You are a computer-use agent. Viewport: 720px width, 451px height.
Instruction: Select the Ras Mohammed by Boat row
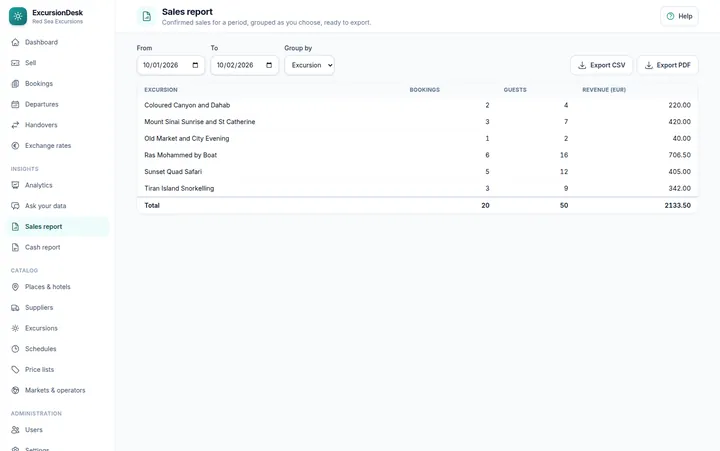pyautogui.click(x=417, y=155)
